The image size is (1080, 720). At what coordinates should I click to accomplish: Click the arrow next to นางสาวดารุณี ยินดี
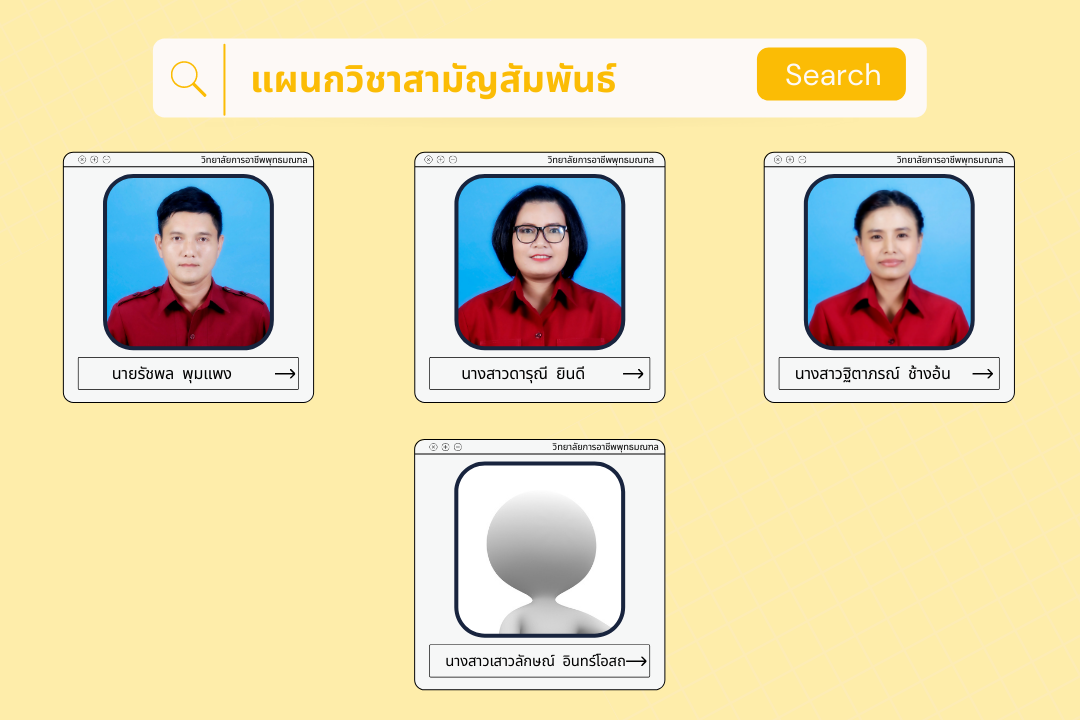point(633,373)
